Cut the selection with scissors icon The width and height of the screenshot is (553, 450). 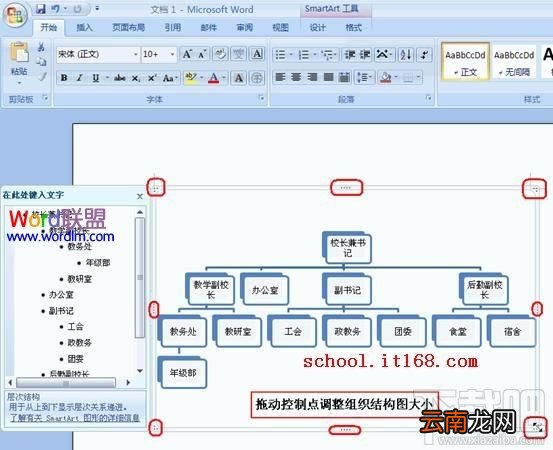[41, 47]
